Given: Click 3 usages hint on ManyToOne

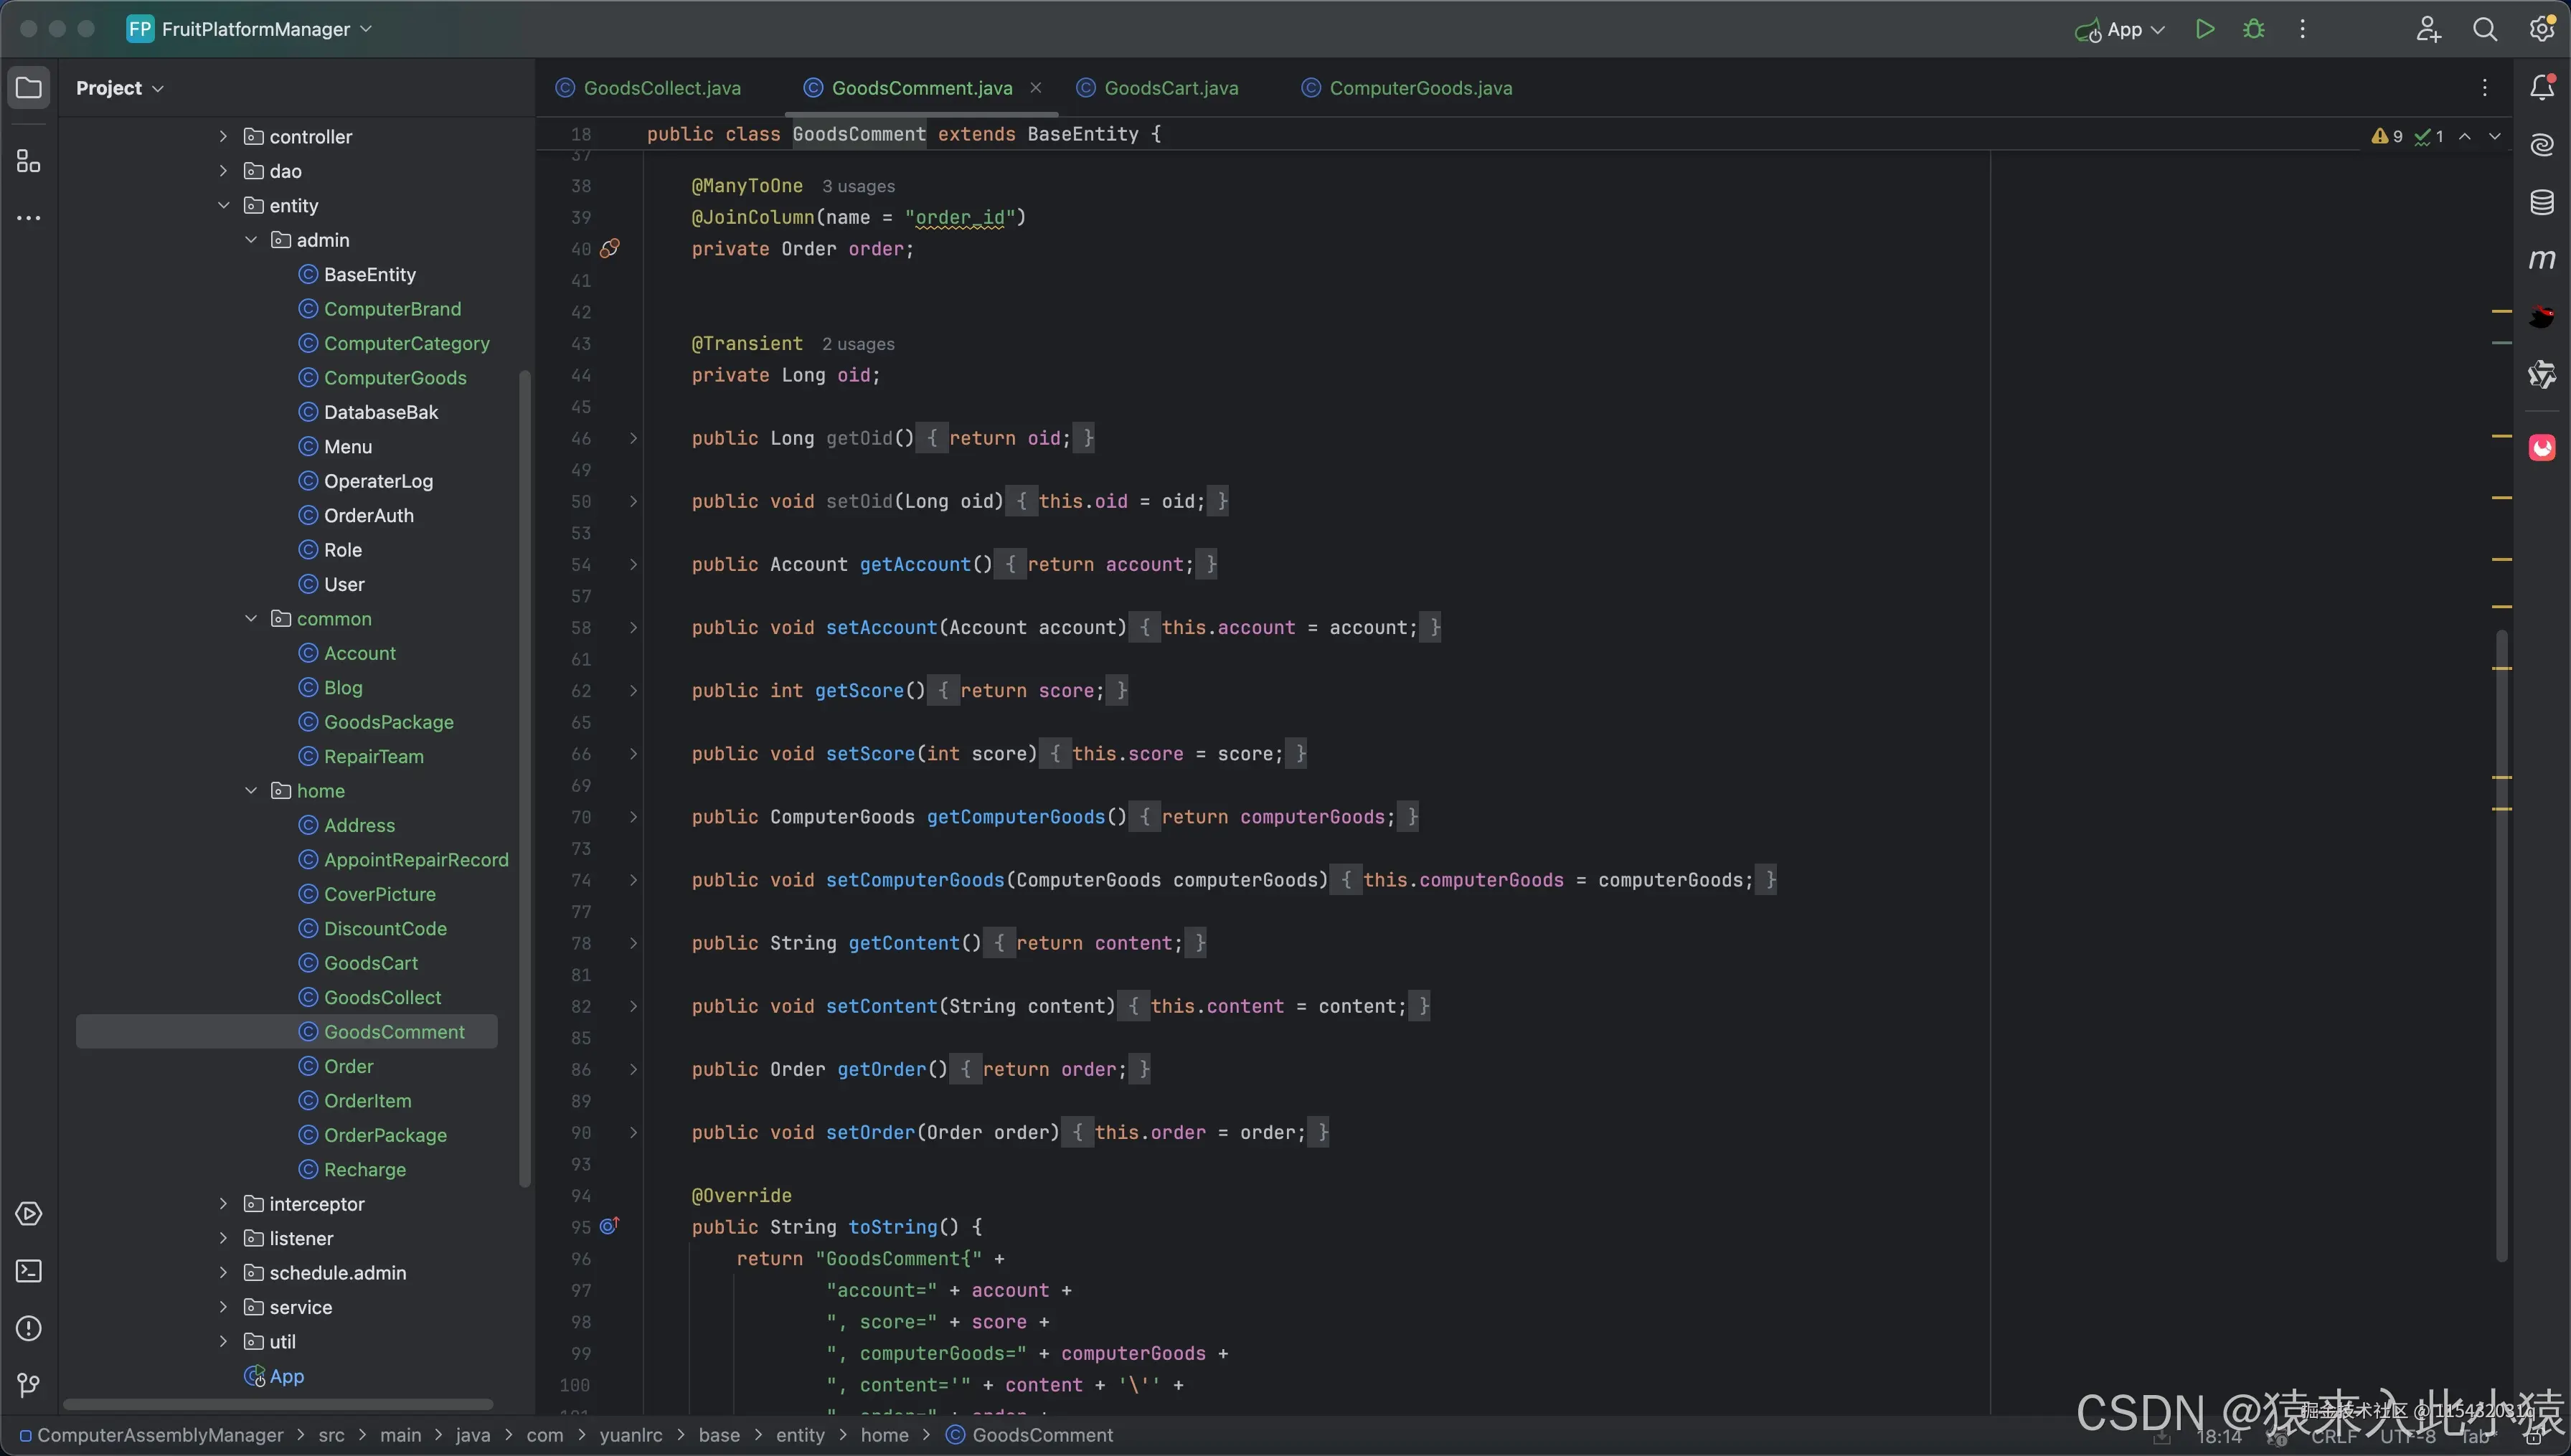Looking at the screenshot, I should (x=858, y=186).
